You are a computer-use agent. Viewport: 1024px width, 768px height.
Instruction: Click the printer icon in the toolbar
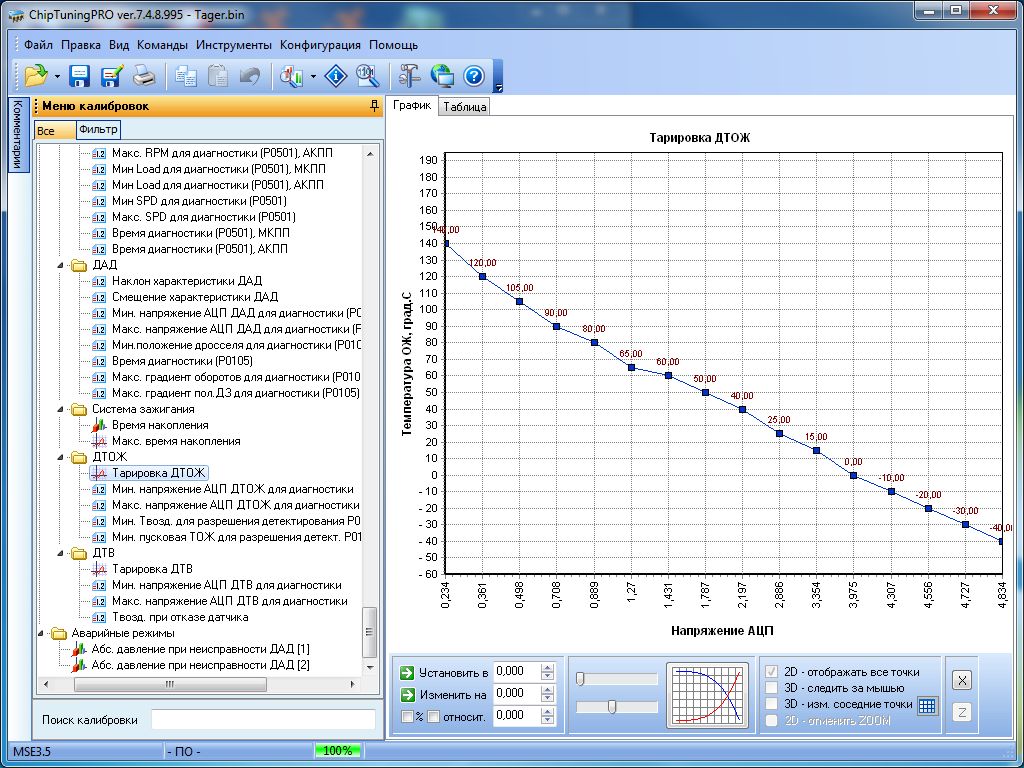[144, 76]
